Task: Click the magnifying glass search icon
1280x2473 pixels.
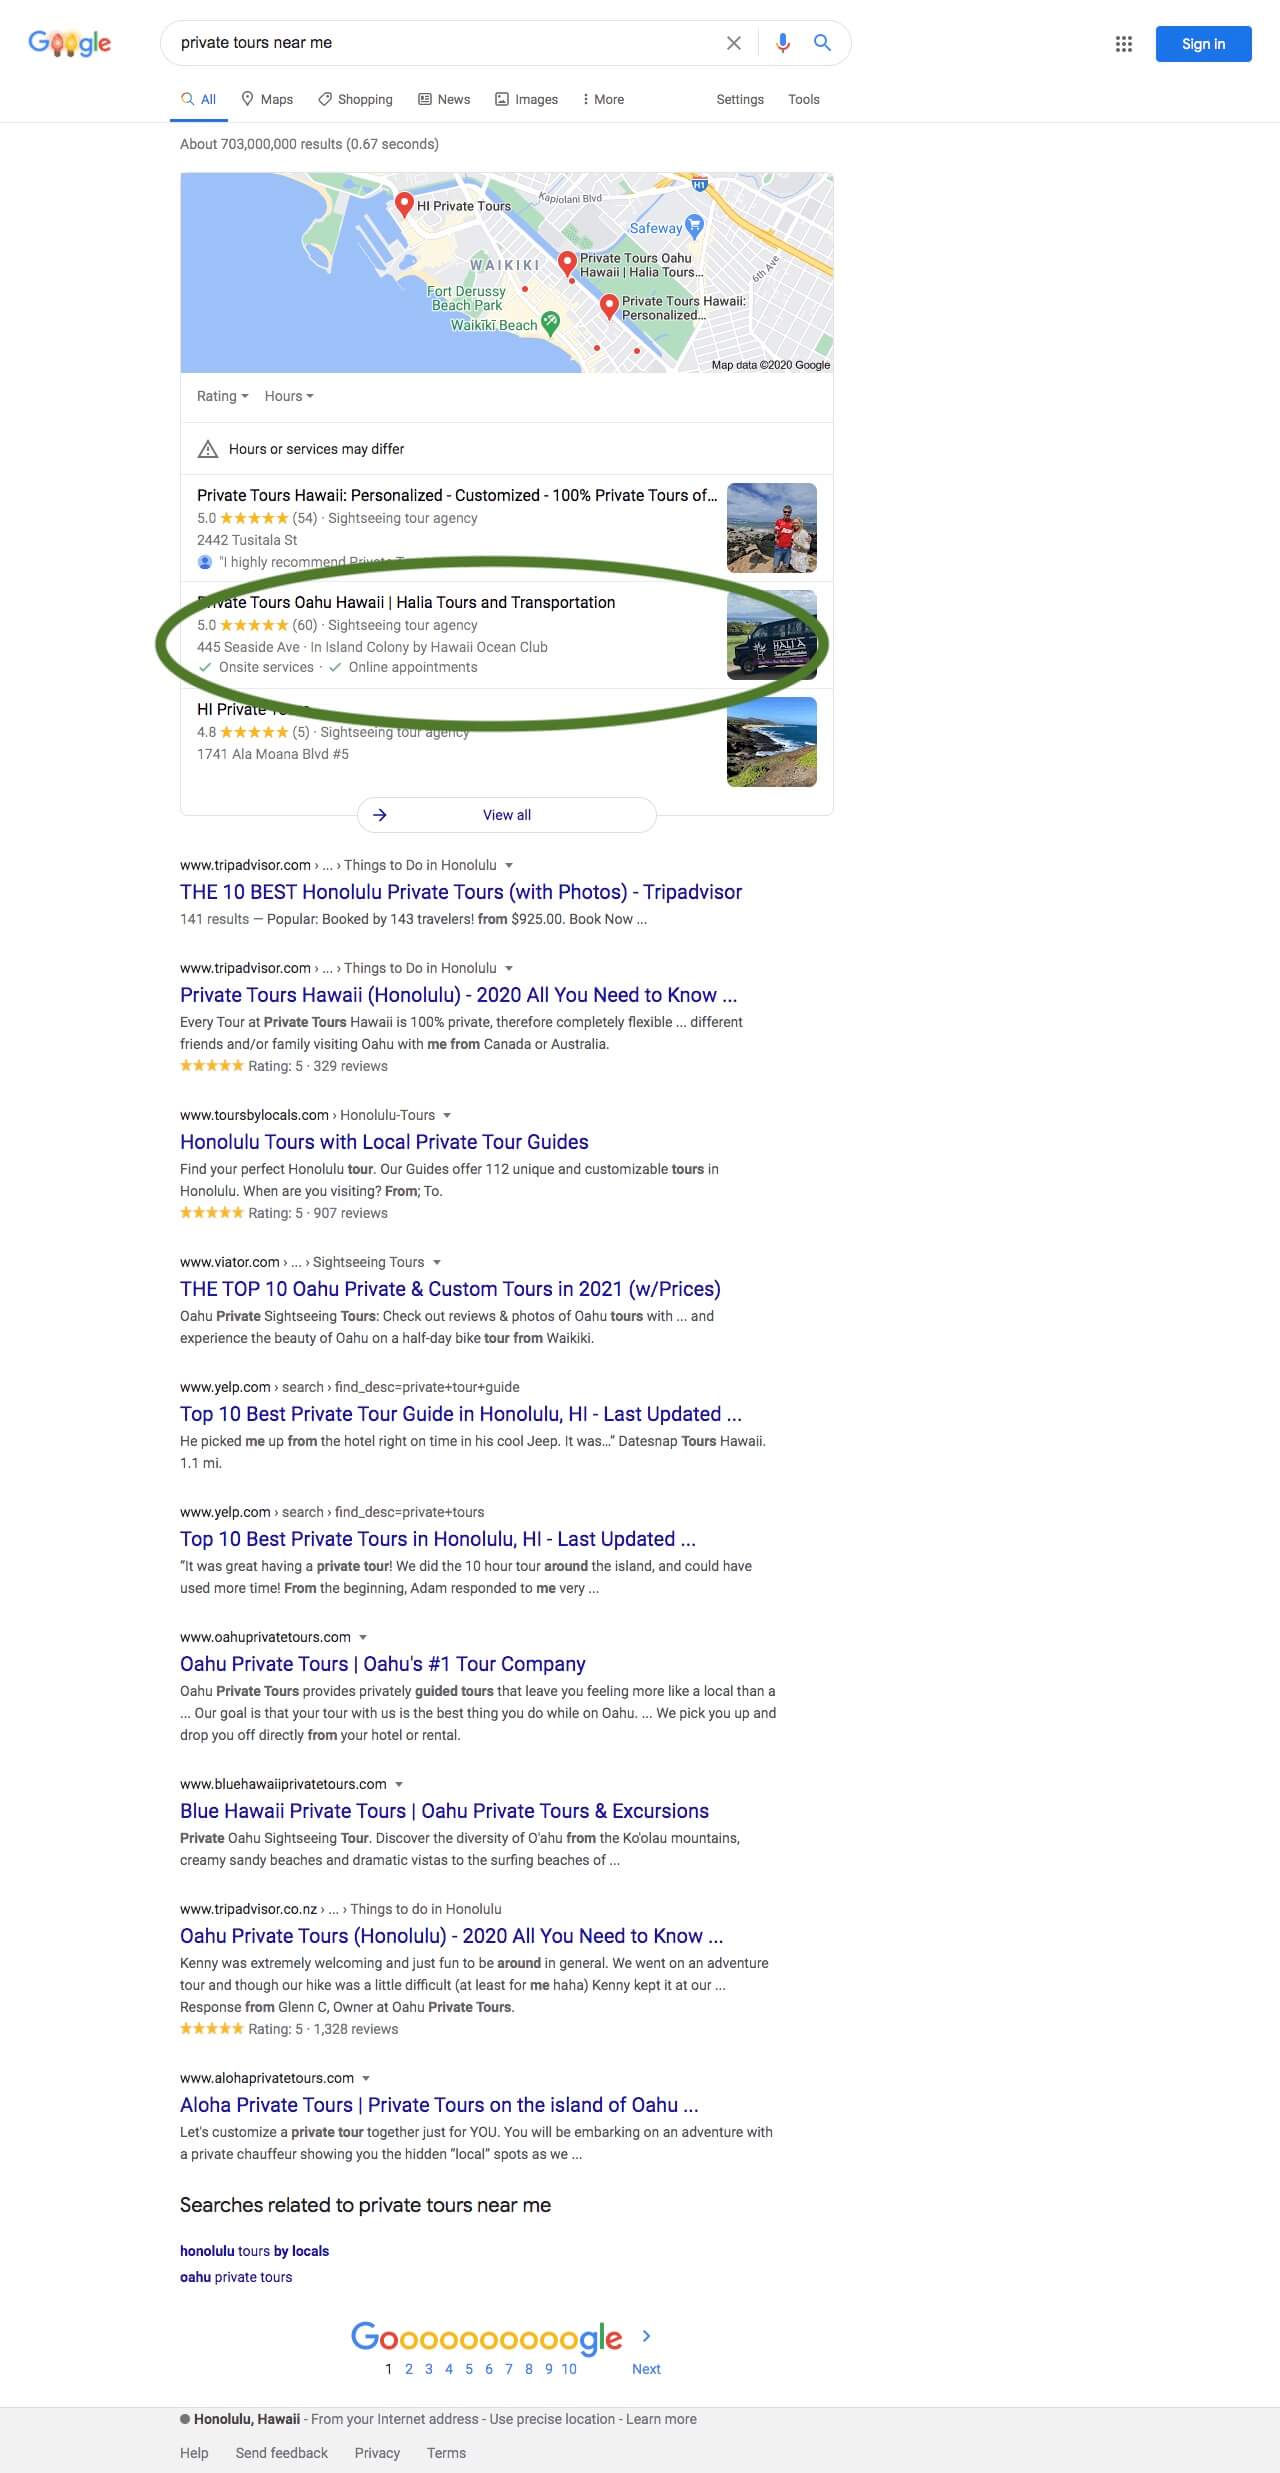Action: coord(822,43)
